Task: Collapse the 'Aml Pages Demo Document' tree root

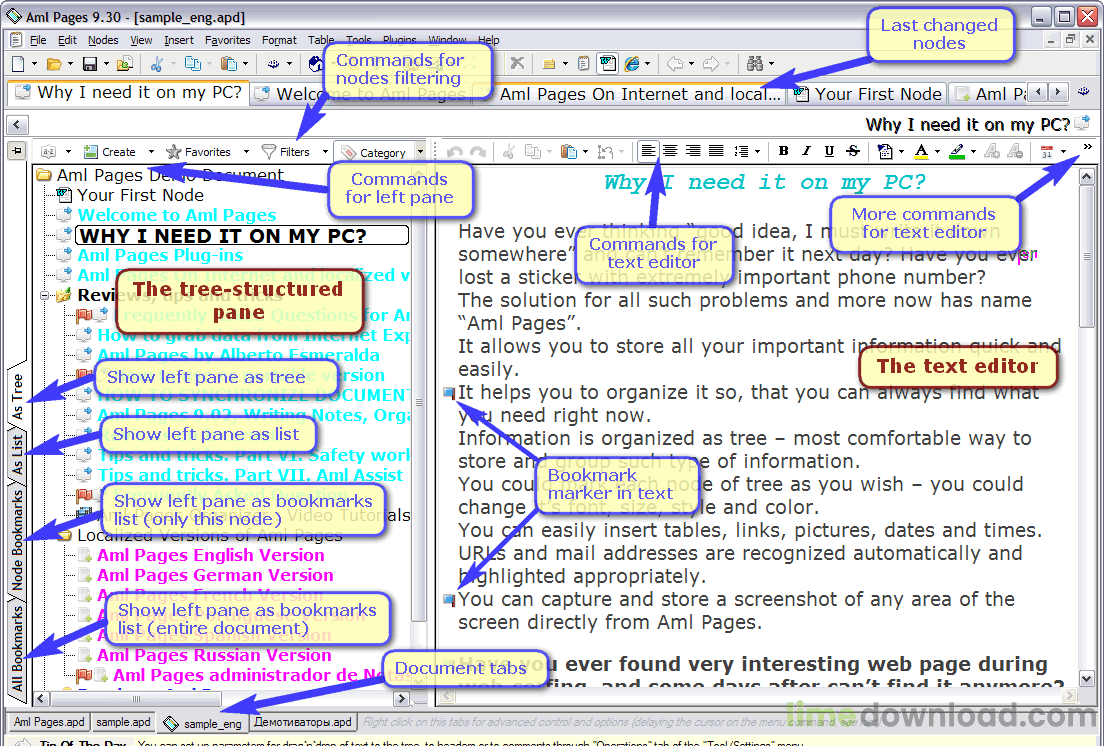Action: click(x=43, y=174)
